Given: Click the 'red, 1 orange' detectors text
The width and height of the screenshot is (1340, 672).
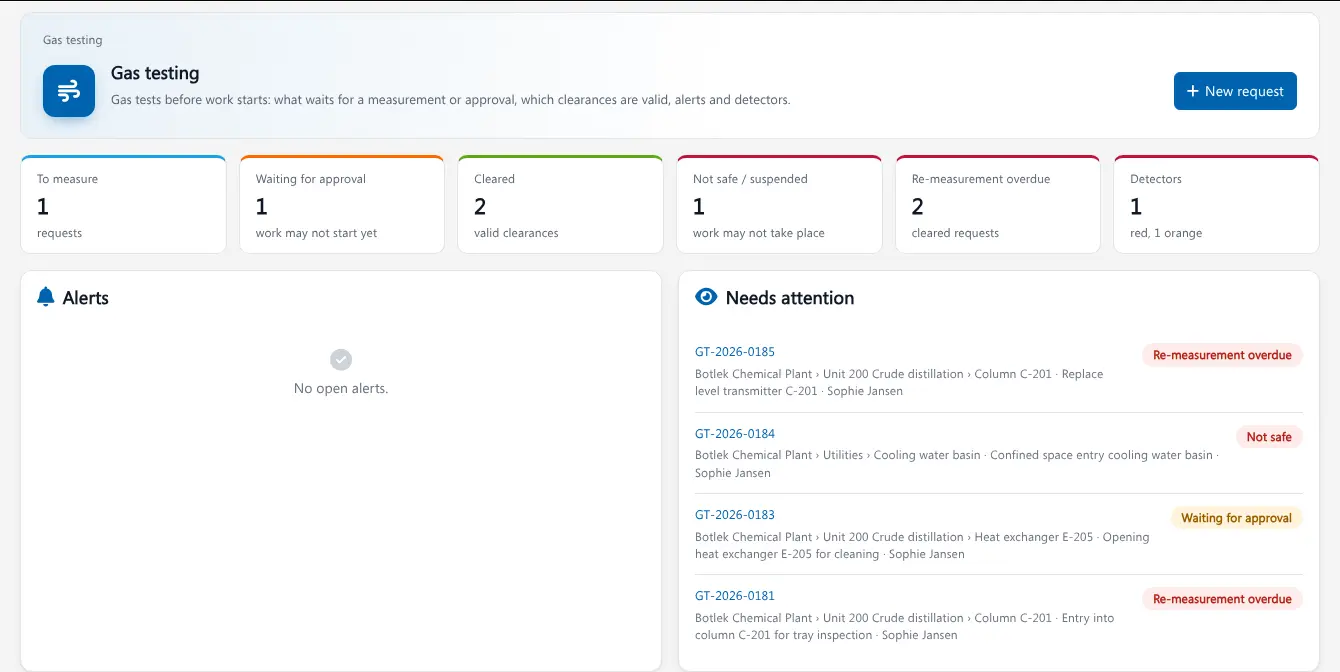Looking at the screenshot, I should tap(1166, 233).
